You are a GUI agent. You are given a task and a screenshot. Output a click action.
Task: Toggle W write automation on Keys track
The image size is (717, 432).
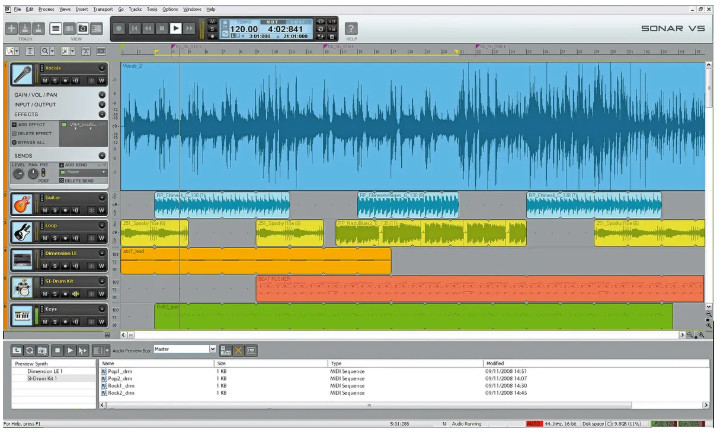(x=102, y=322)
